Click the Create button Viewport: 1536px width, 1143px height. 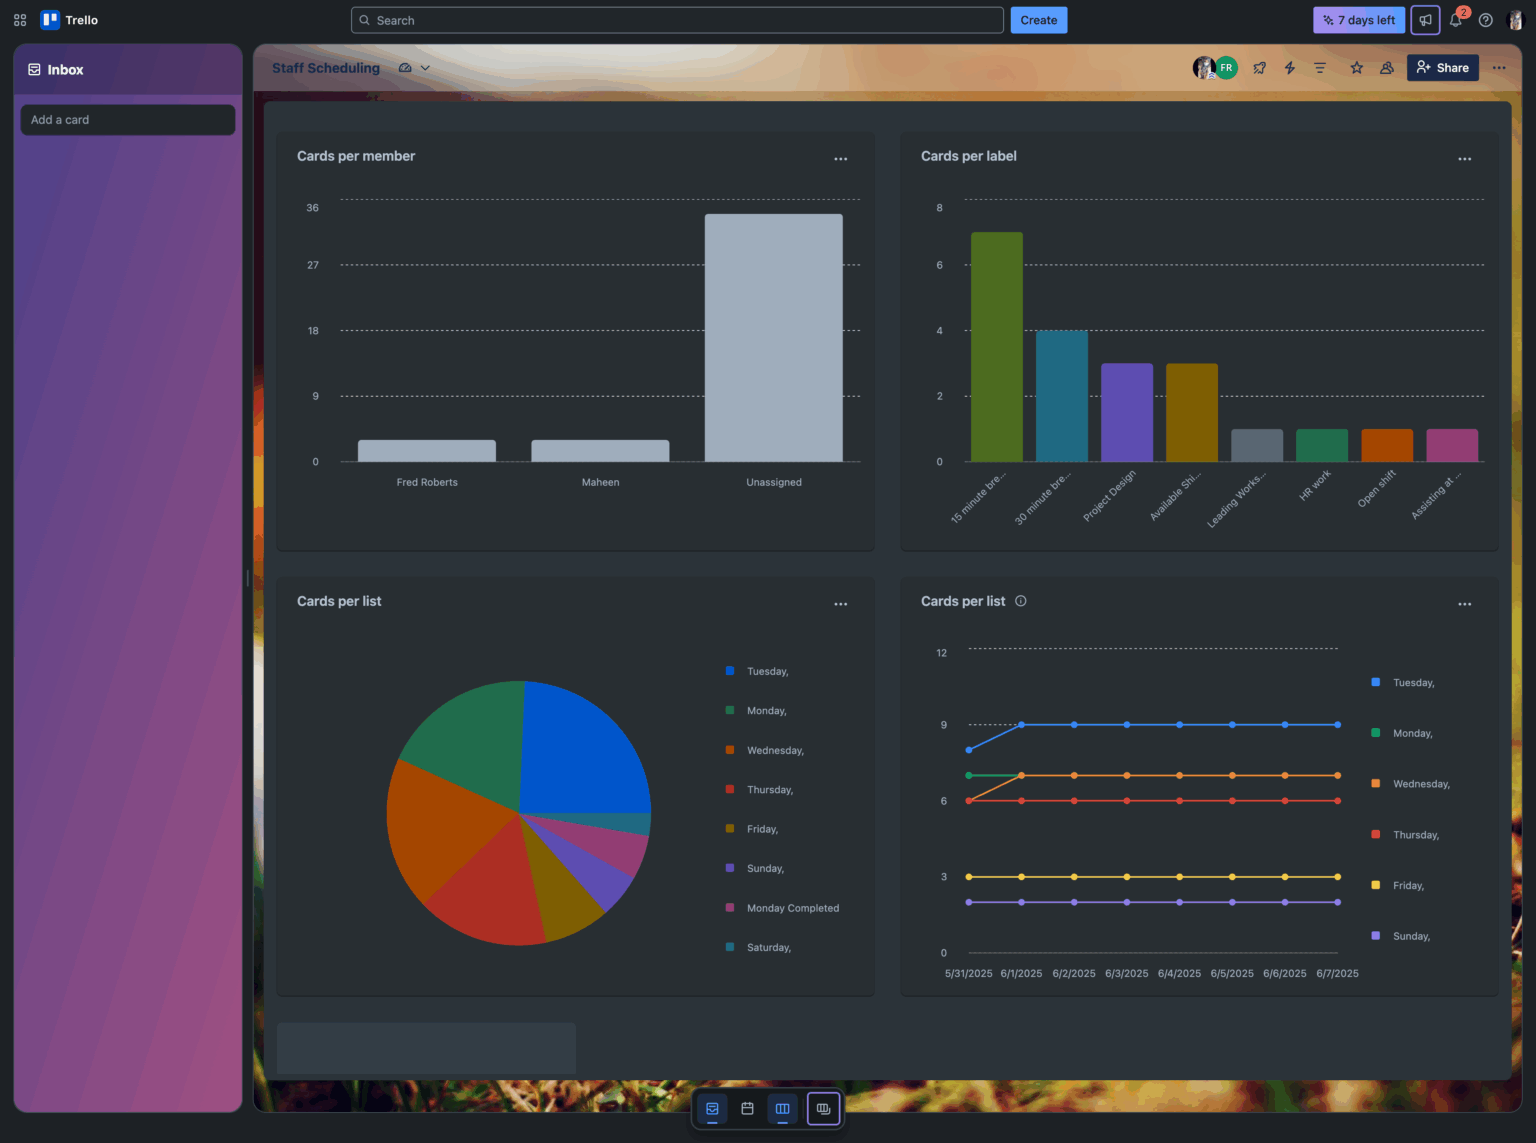[1038, 20]
